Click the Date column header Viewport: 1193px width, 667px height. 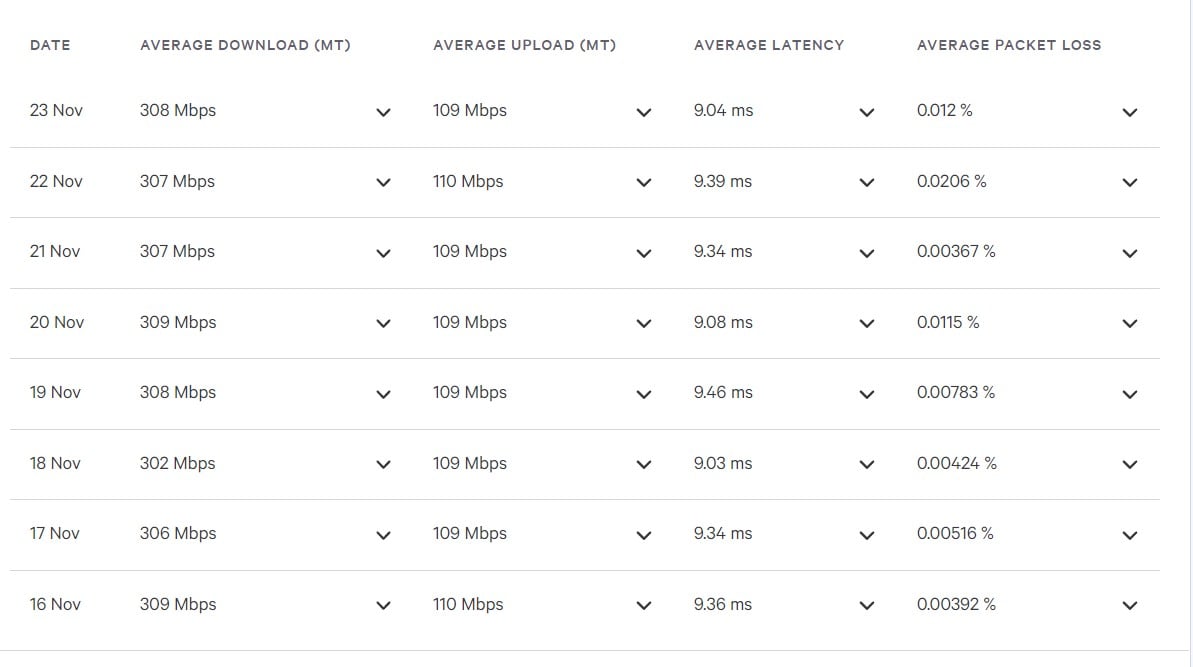click(x=50, y=45)
